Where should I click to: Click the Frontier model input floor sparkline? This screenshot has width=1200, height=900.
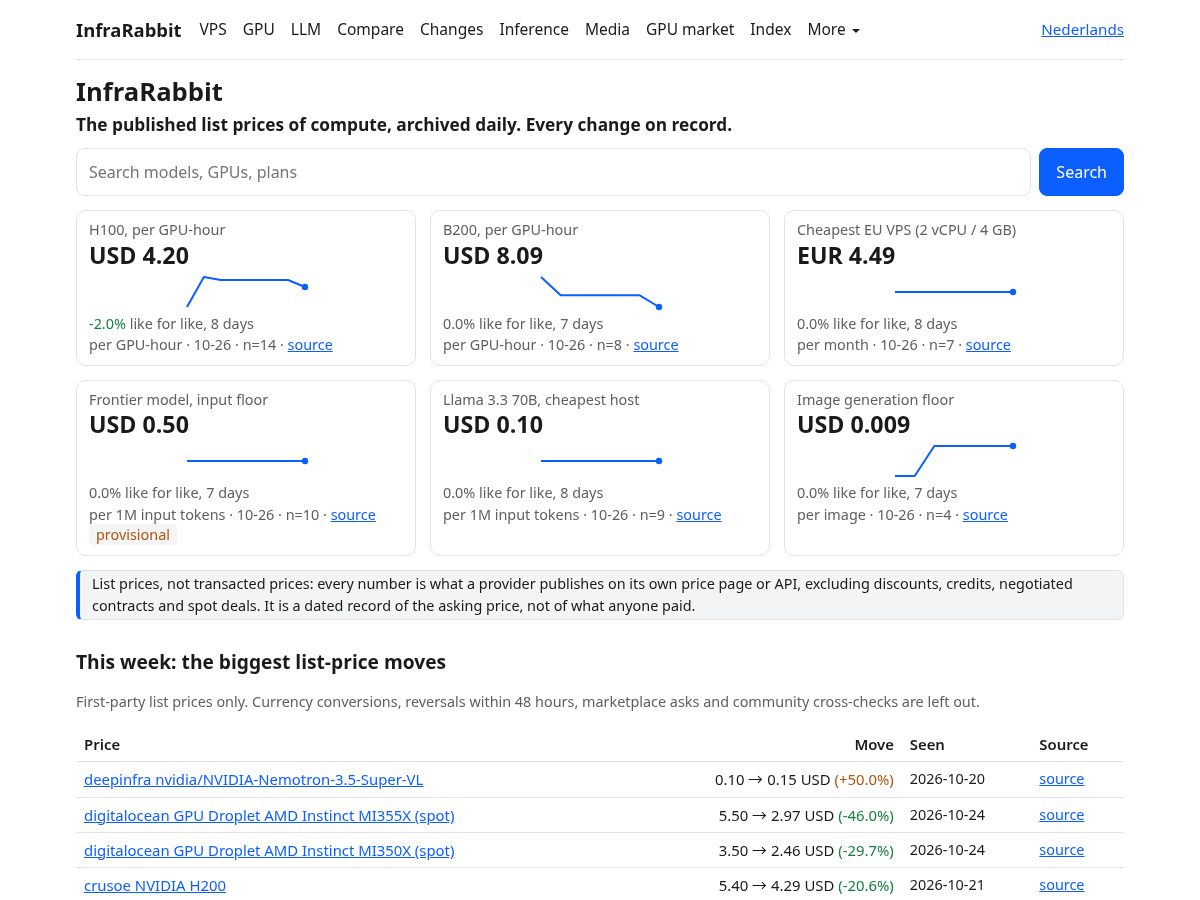(x=247, y=460)
